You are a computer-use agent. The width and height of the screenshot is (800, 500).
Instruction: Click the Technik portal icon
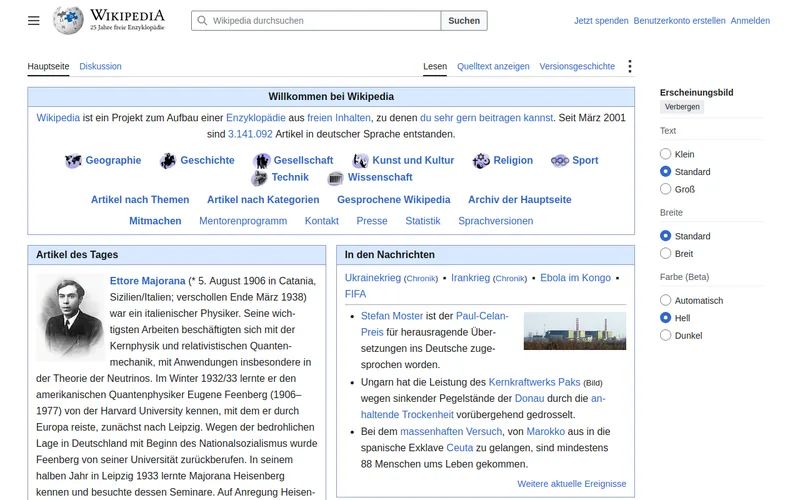pos(259,178)
